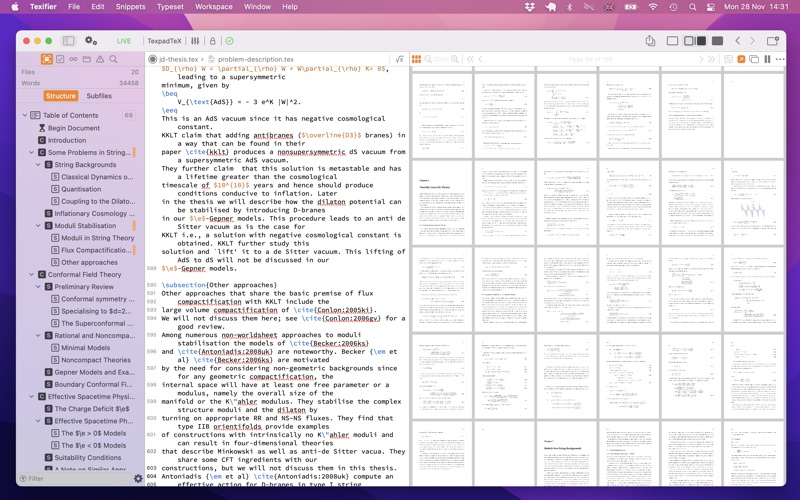
Task: Open typeset settings gears icon
Action: point(91,41)
